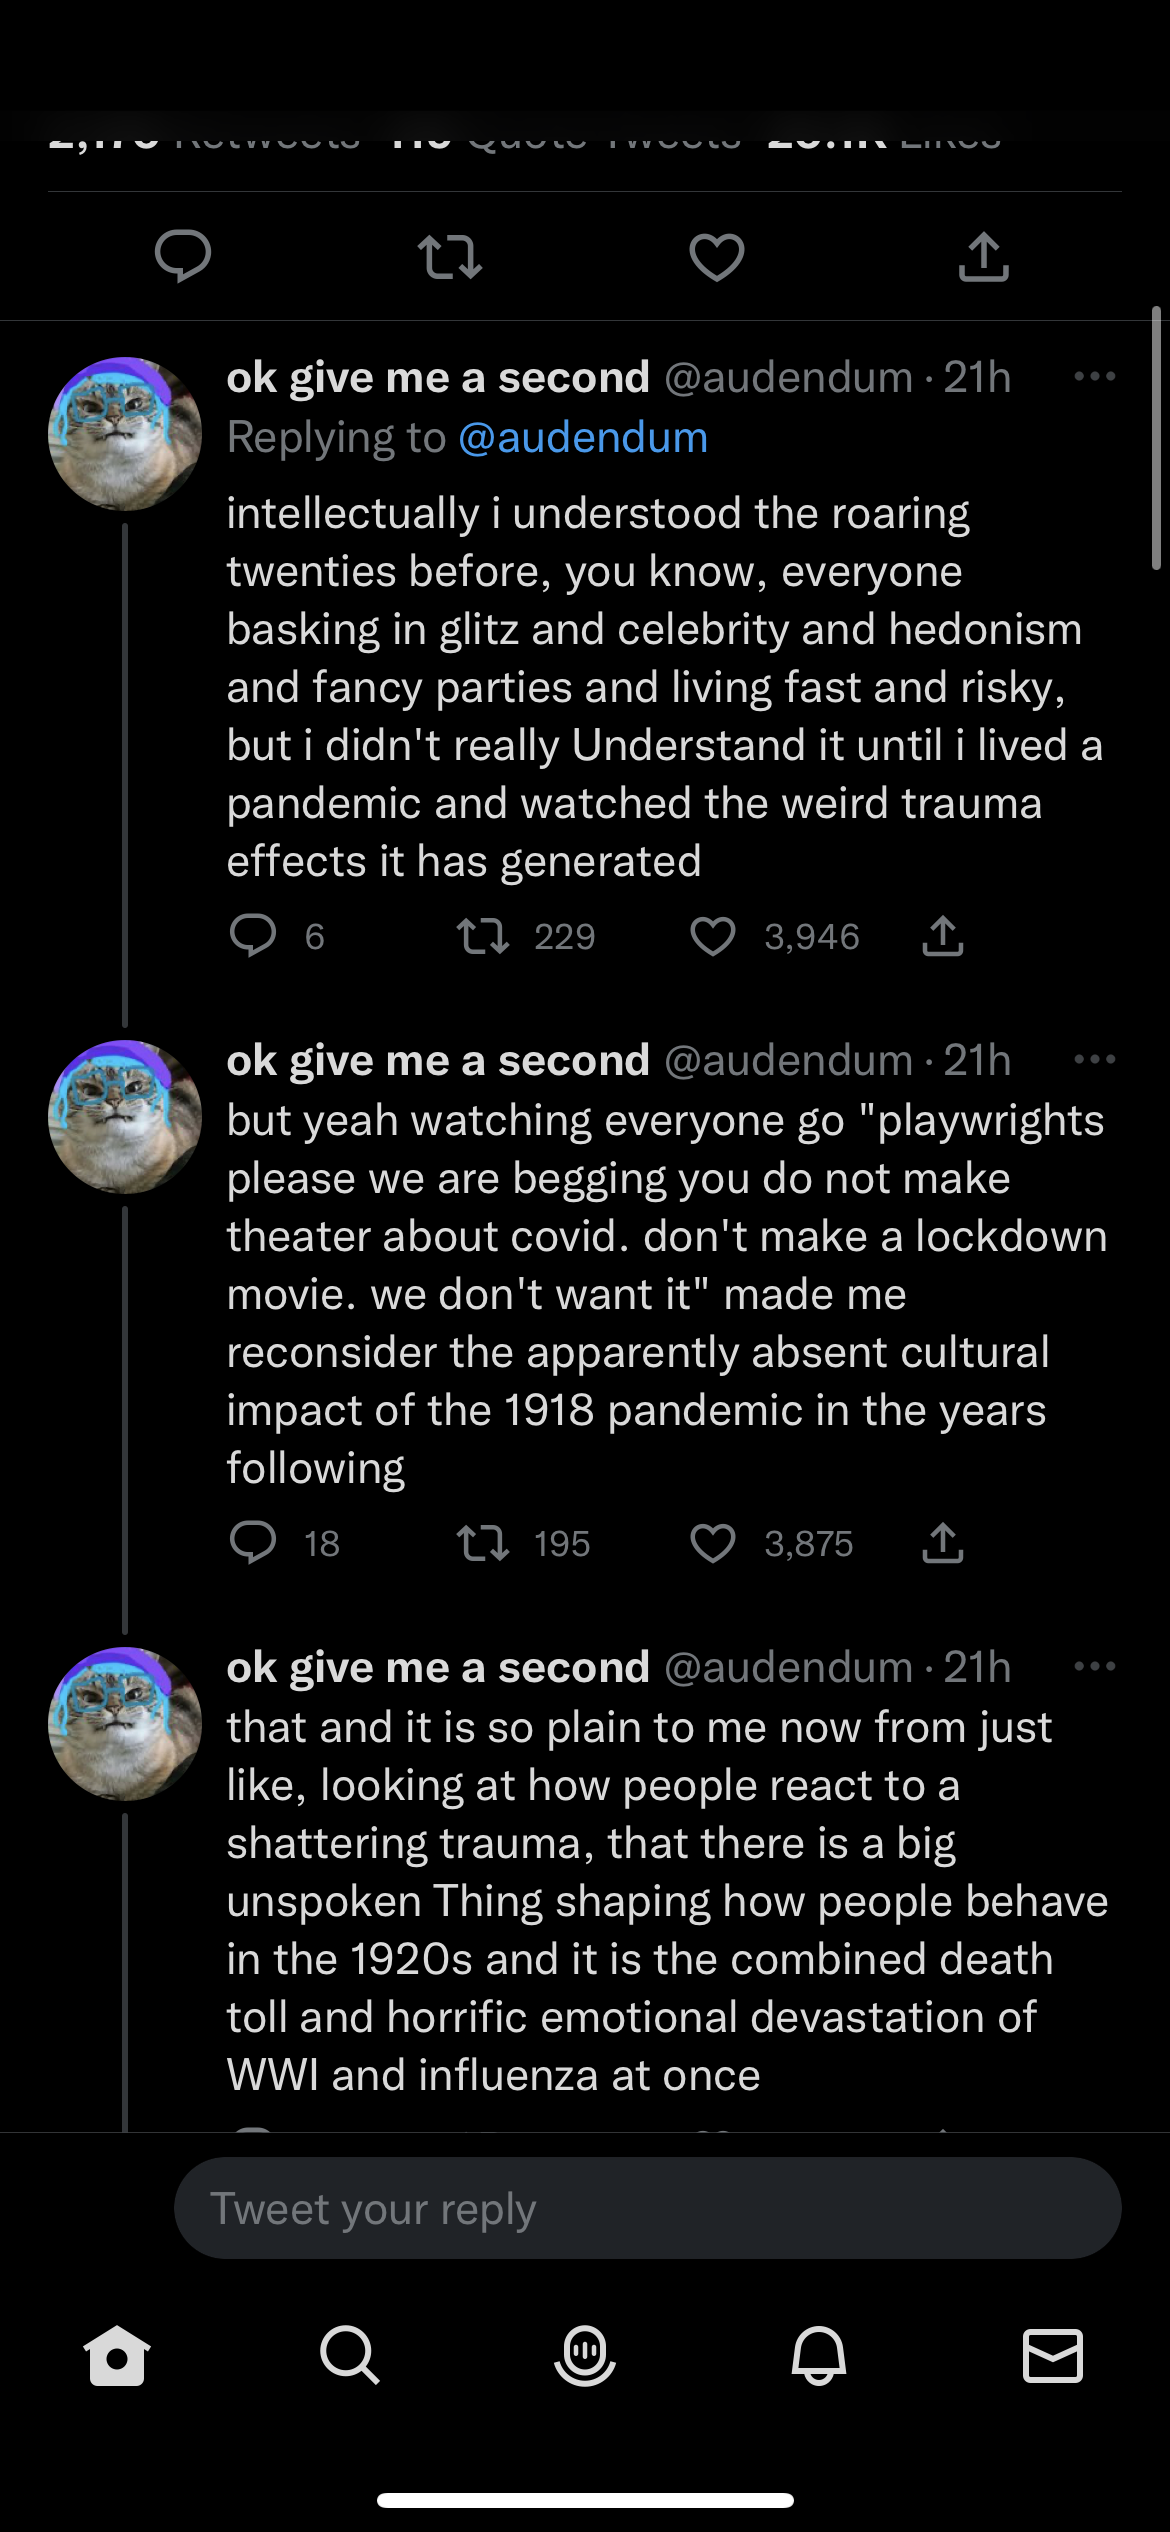Like the roaring twenties tweet

coord(713,937)
